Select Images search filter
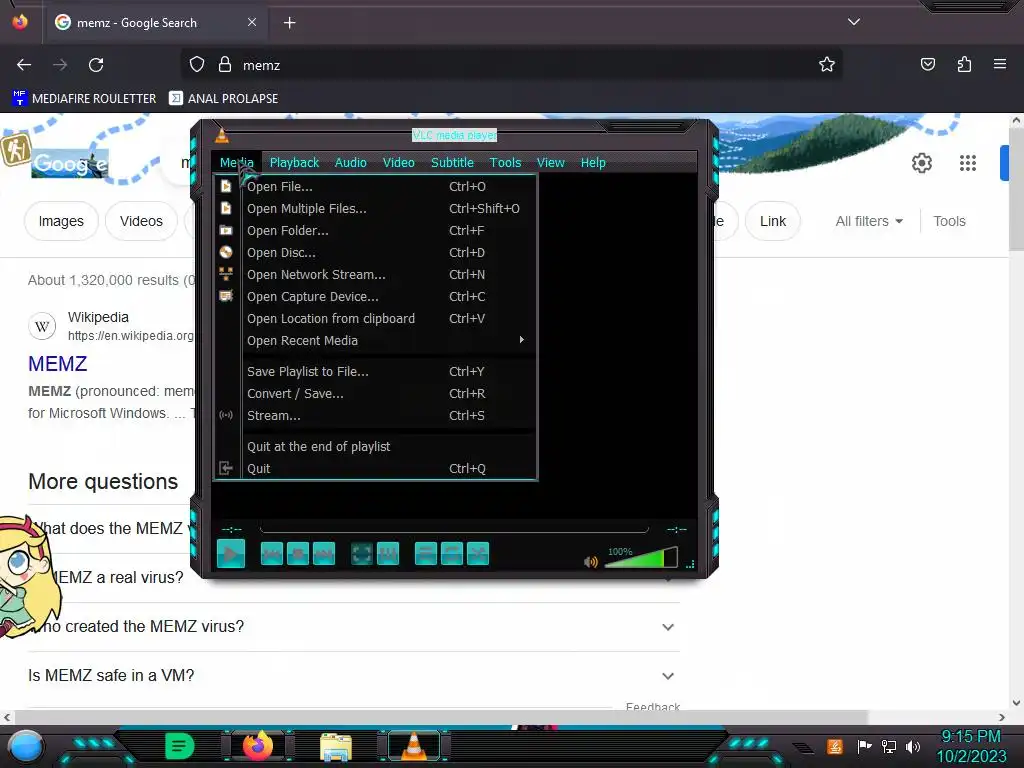The image size is (1024, 768). click(61, 221)
